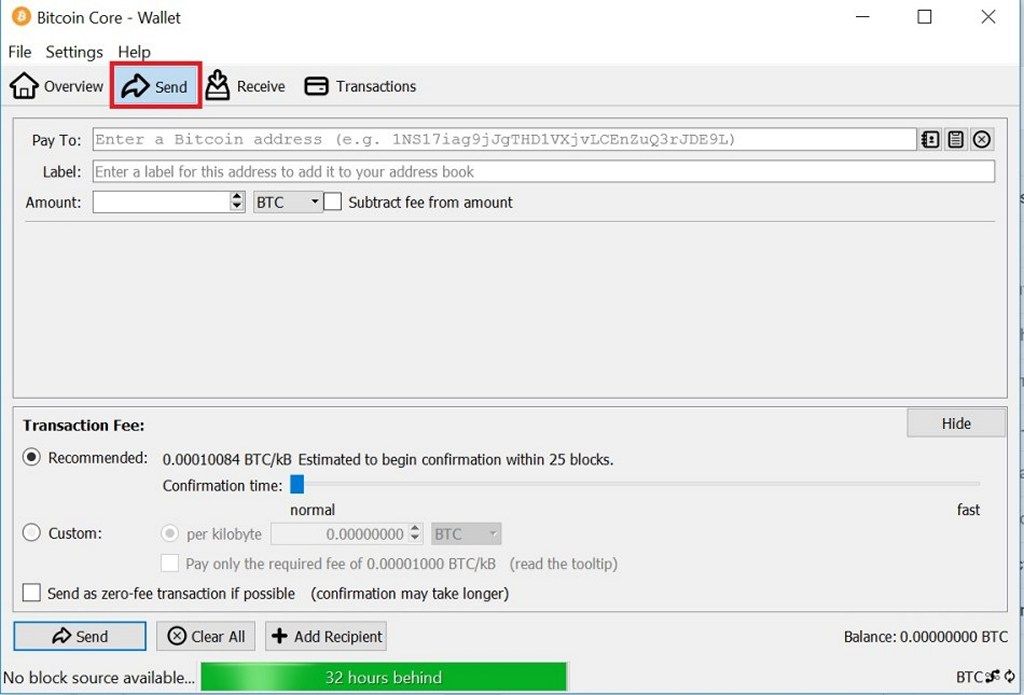Paste address from clipboard icon
Viewport: 1024px width, 695px height.
(955, 139)
